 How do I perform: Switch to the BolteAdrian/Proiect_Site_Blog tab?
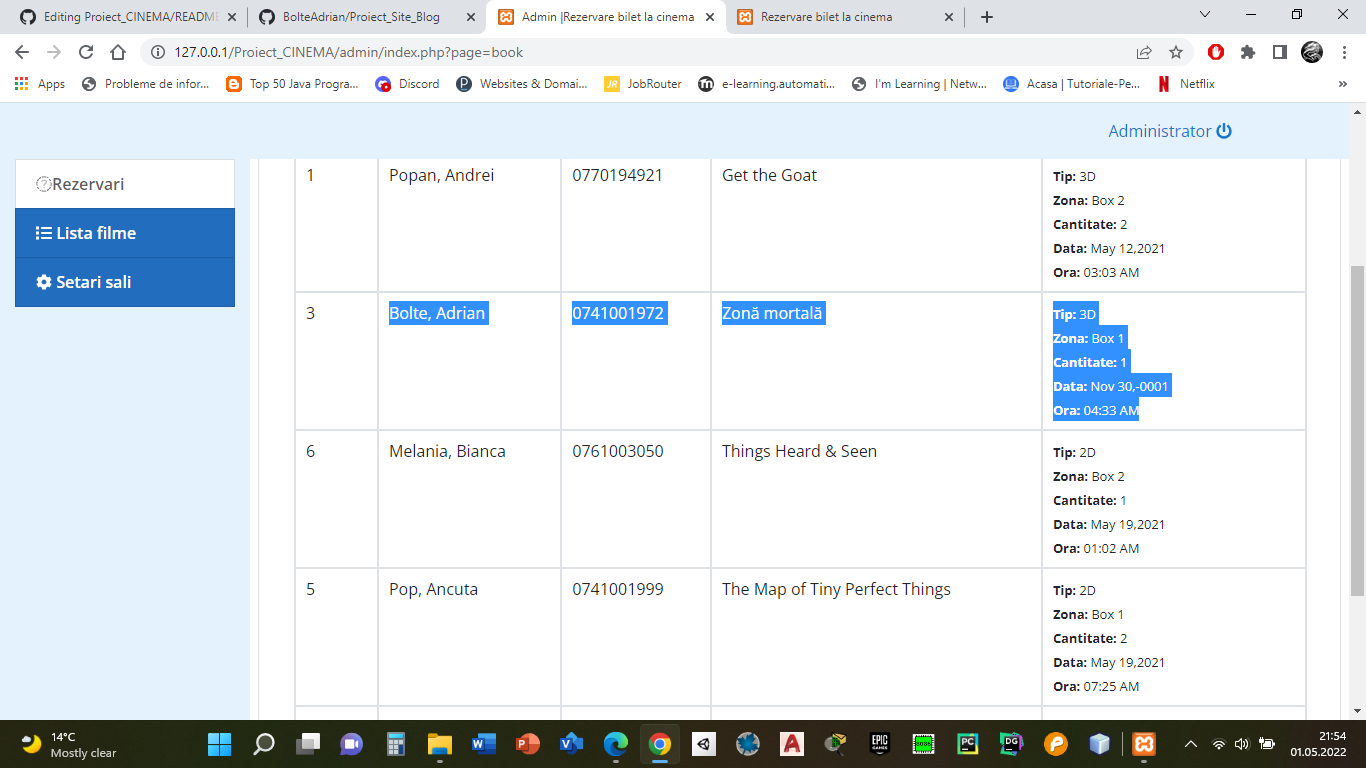click(366, 17)
